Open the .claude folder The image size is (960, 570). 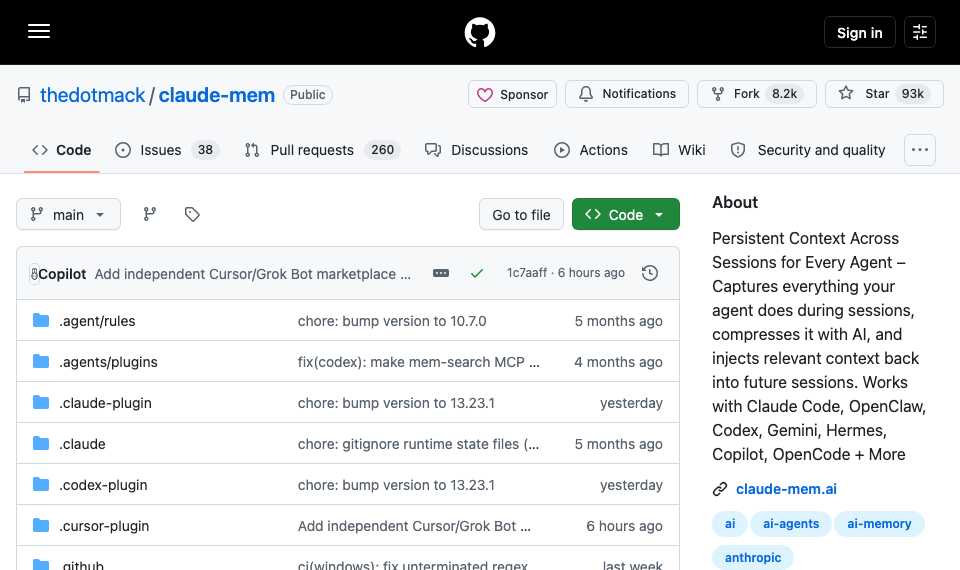point(82,444)
